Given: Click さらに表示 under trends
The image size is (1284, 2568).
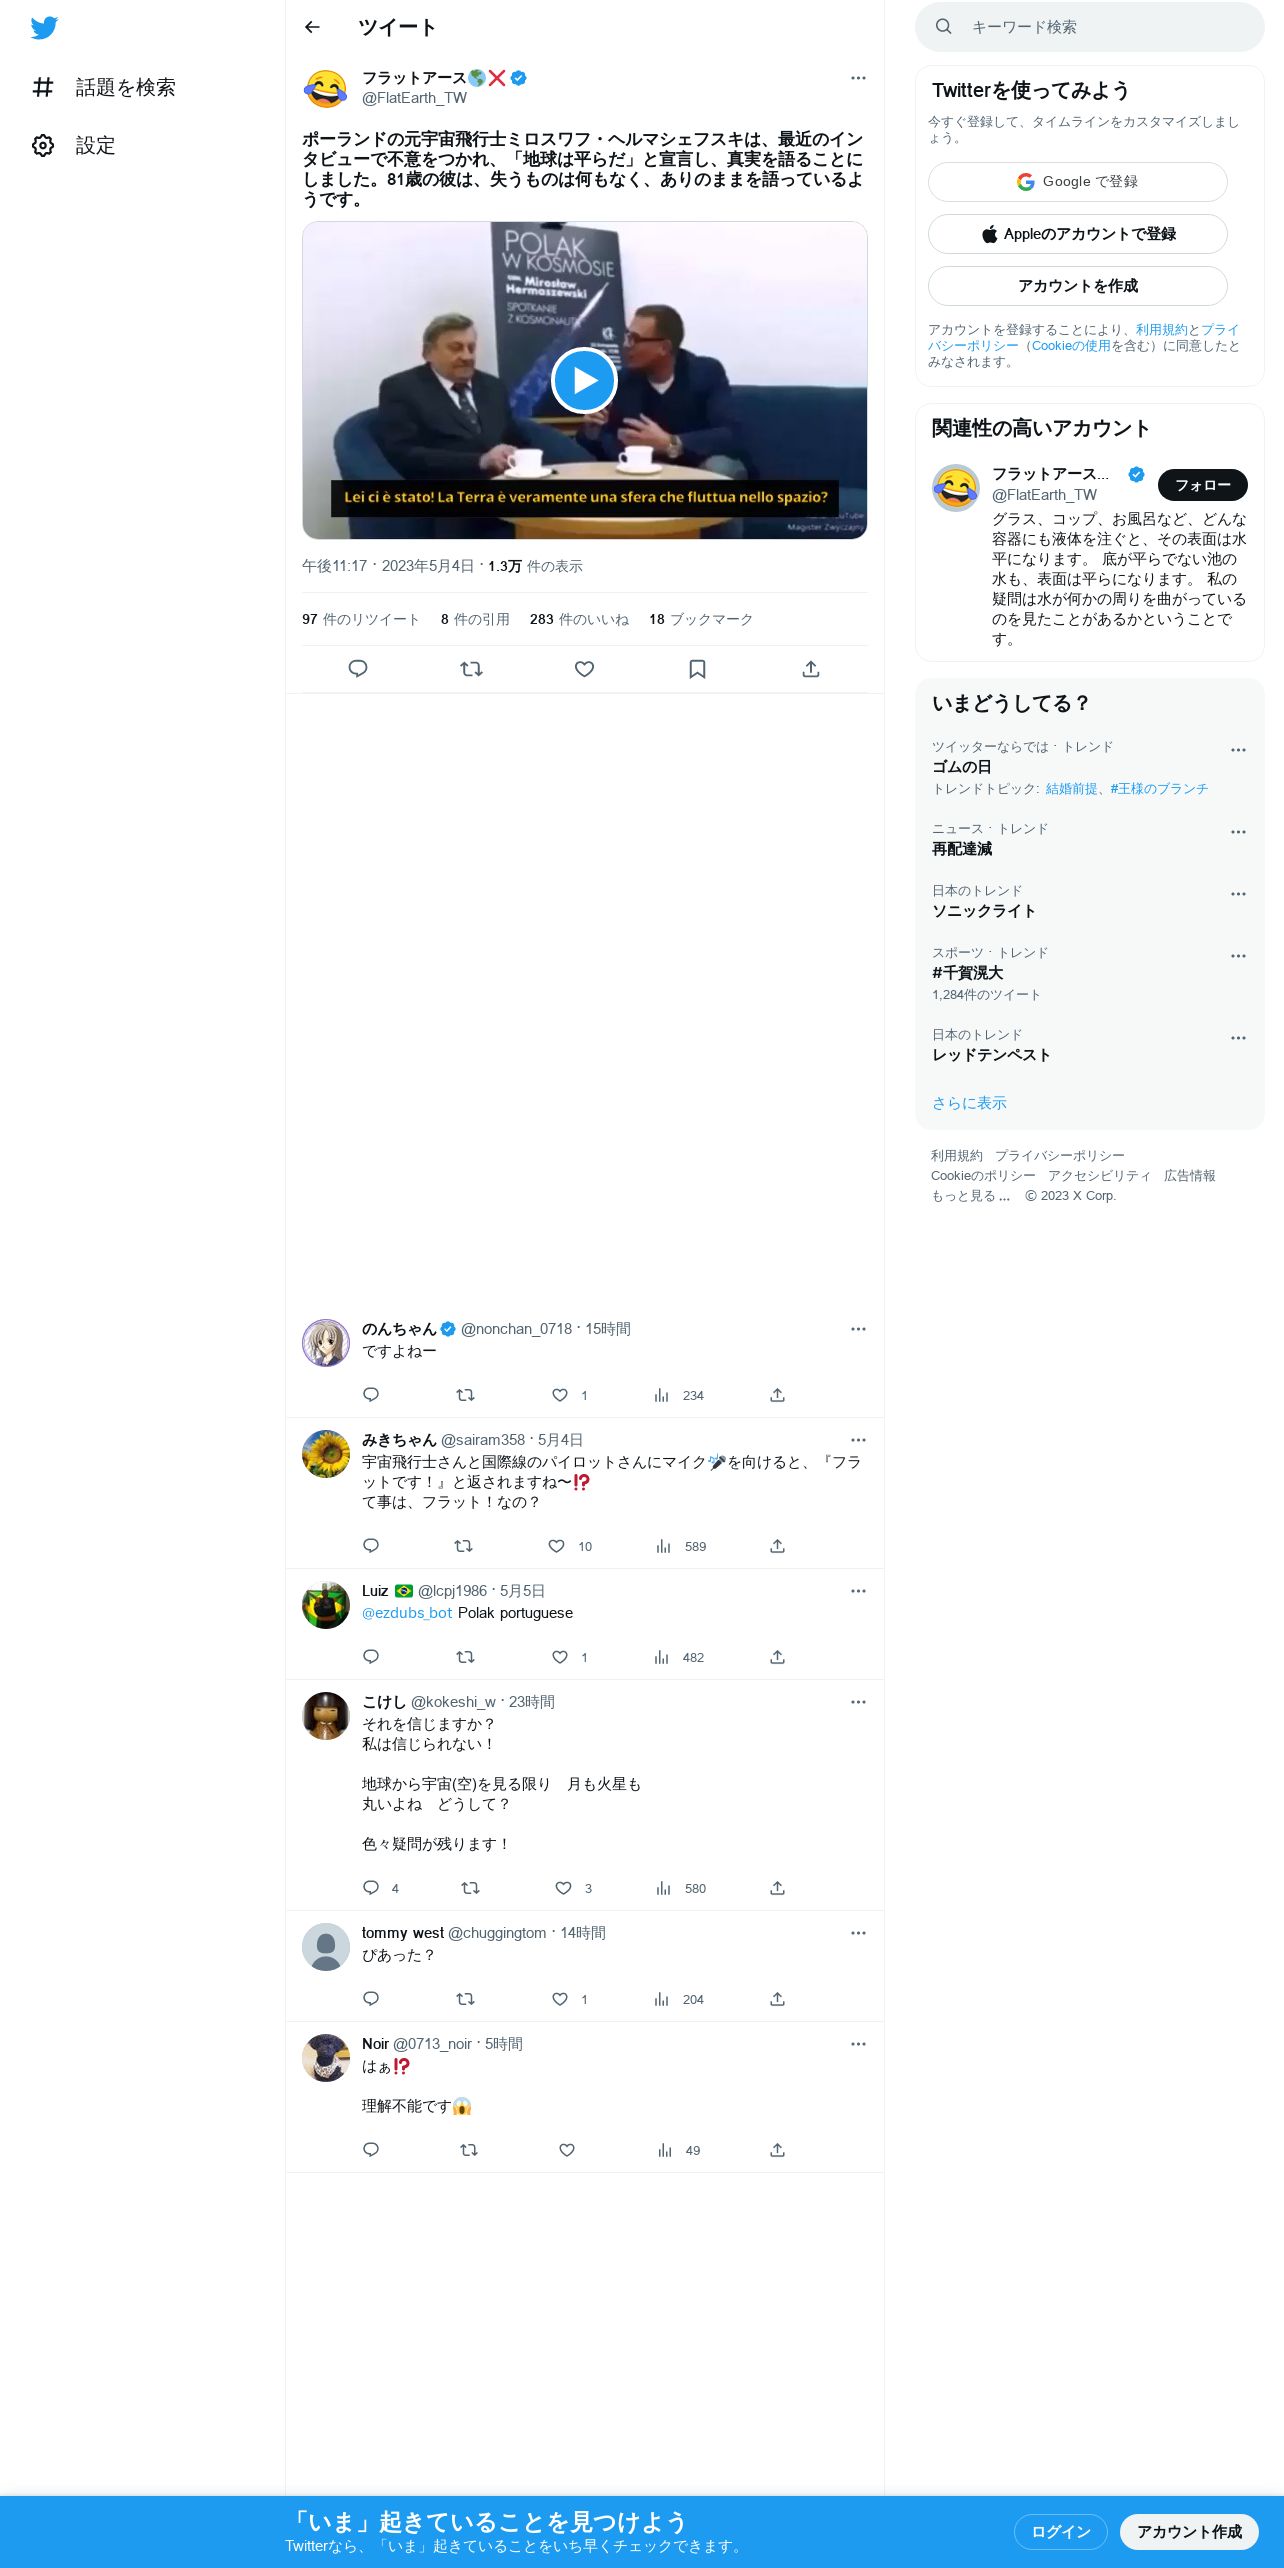Looking at the screenshot, I should point(969,1103).
